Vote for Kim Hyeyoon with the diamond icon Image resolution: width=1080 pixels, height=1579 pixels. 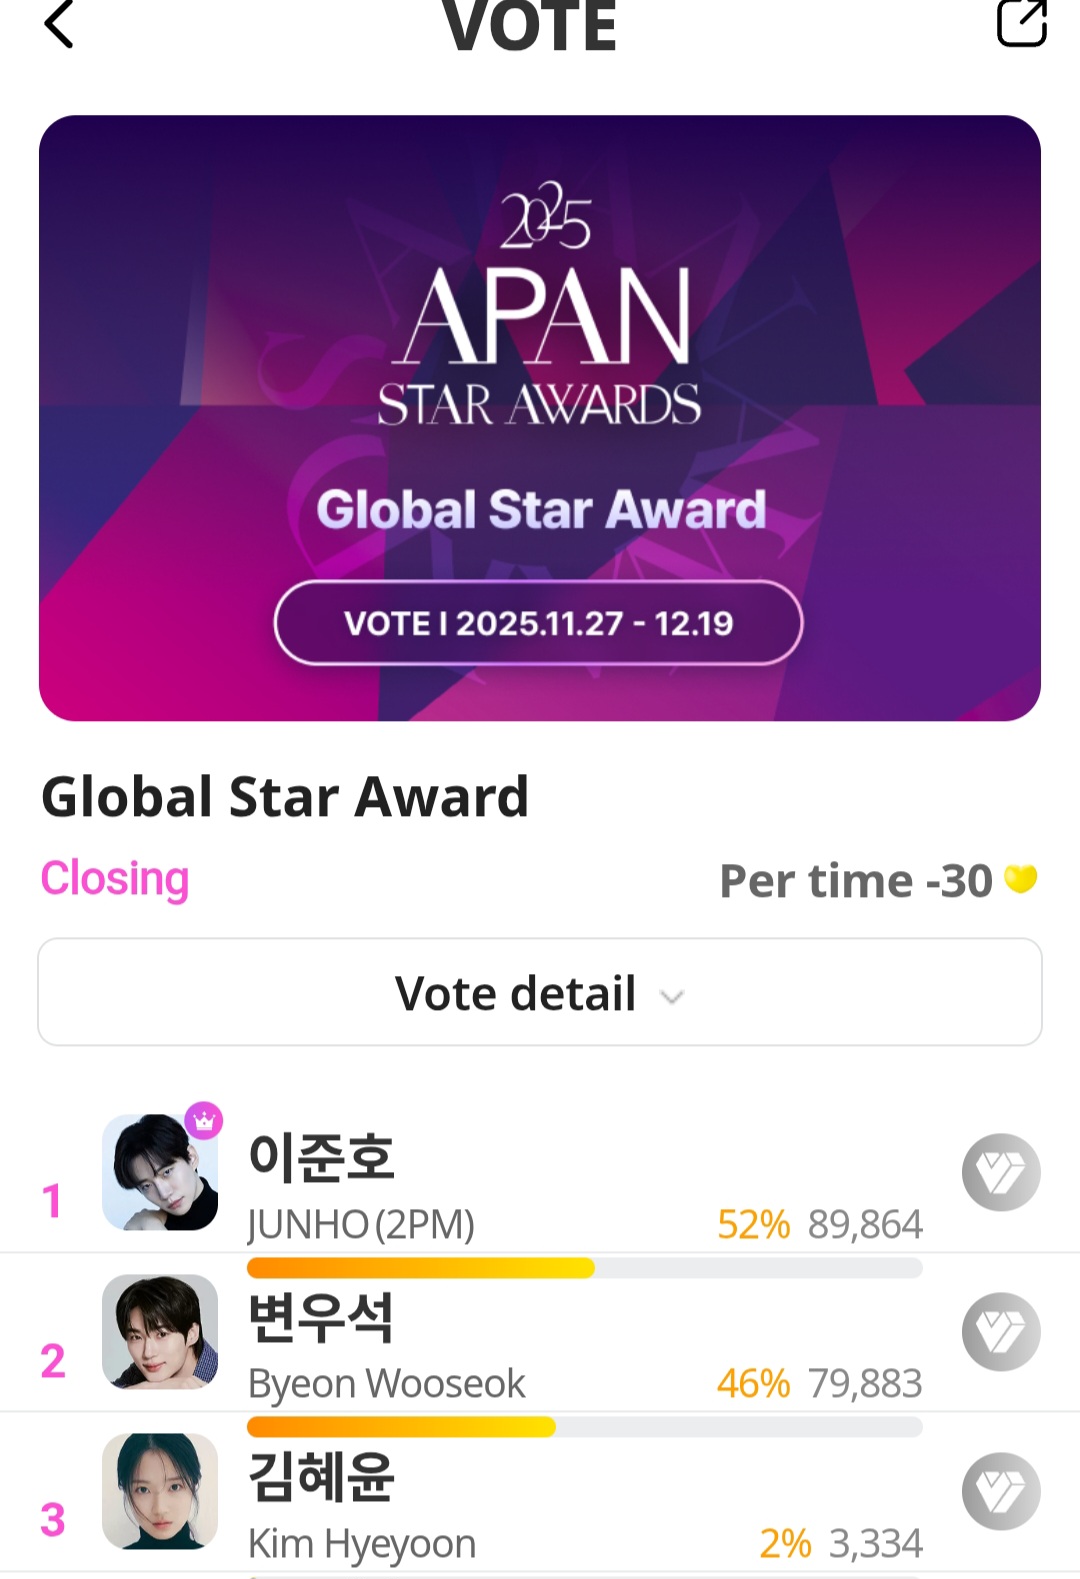click(x=1001, y=1491)
